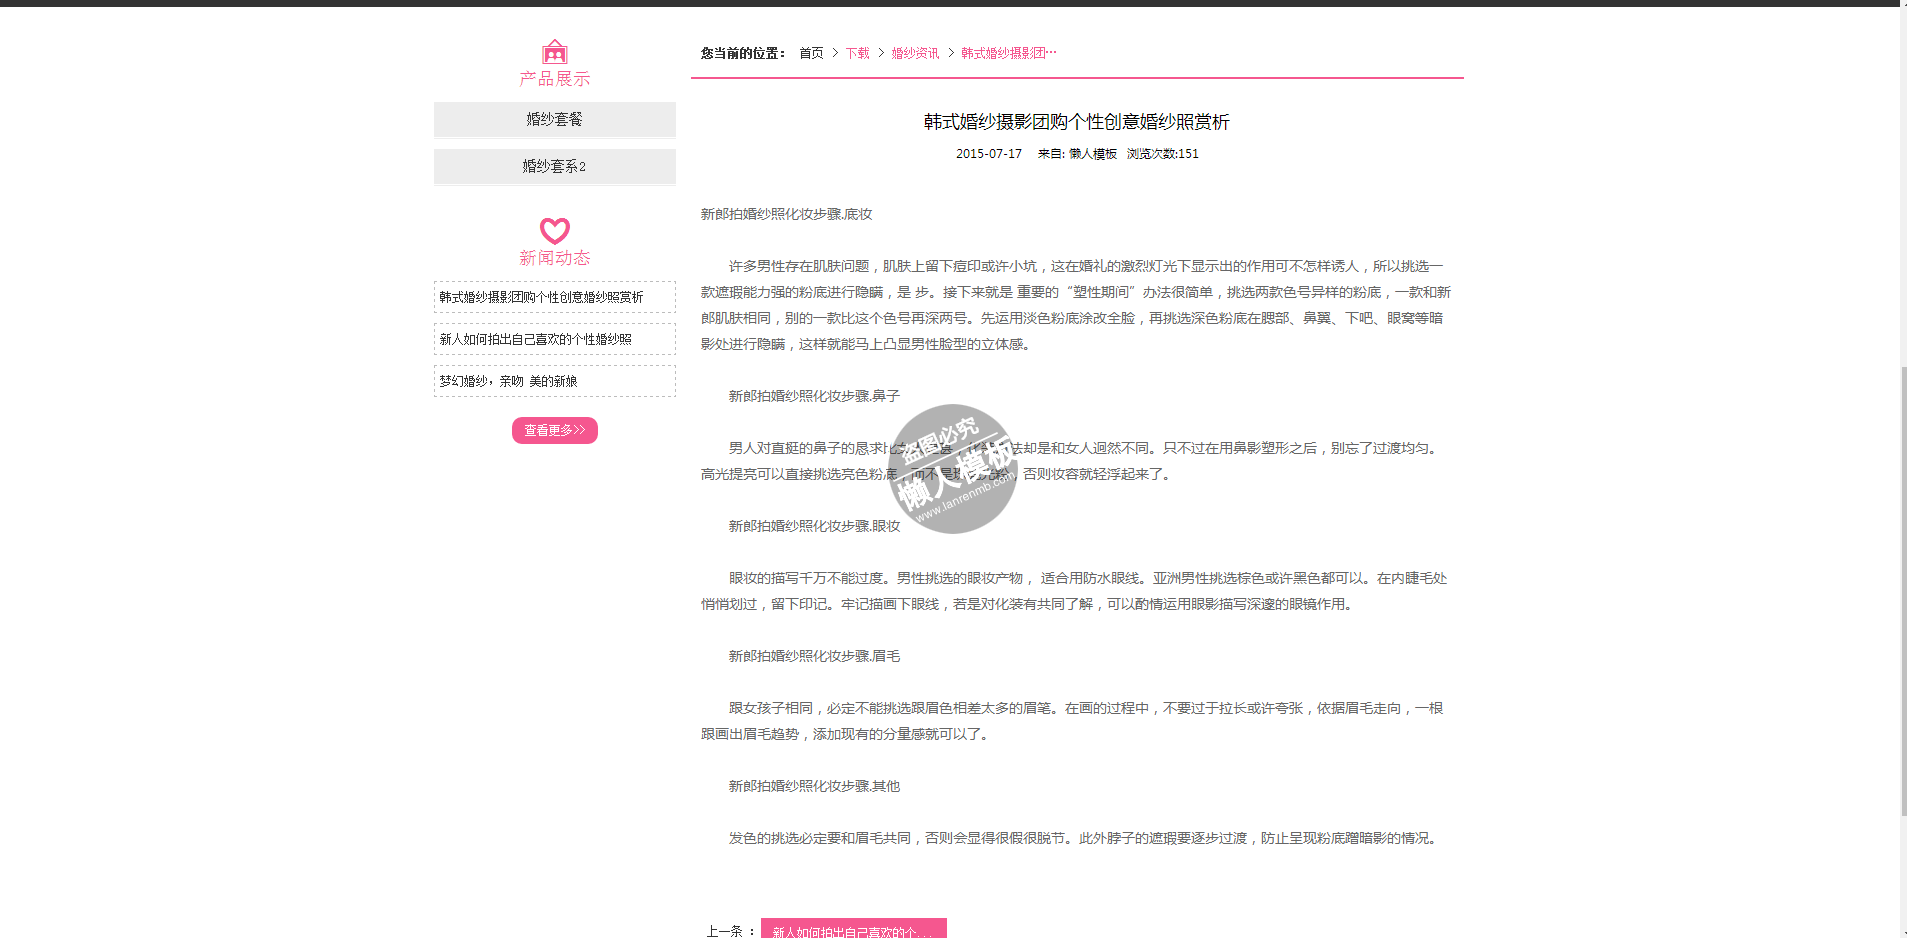
Task: Click the pink heart icon above 新闻动态
Action: [x=554, y=231]
